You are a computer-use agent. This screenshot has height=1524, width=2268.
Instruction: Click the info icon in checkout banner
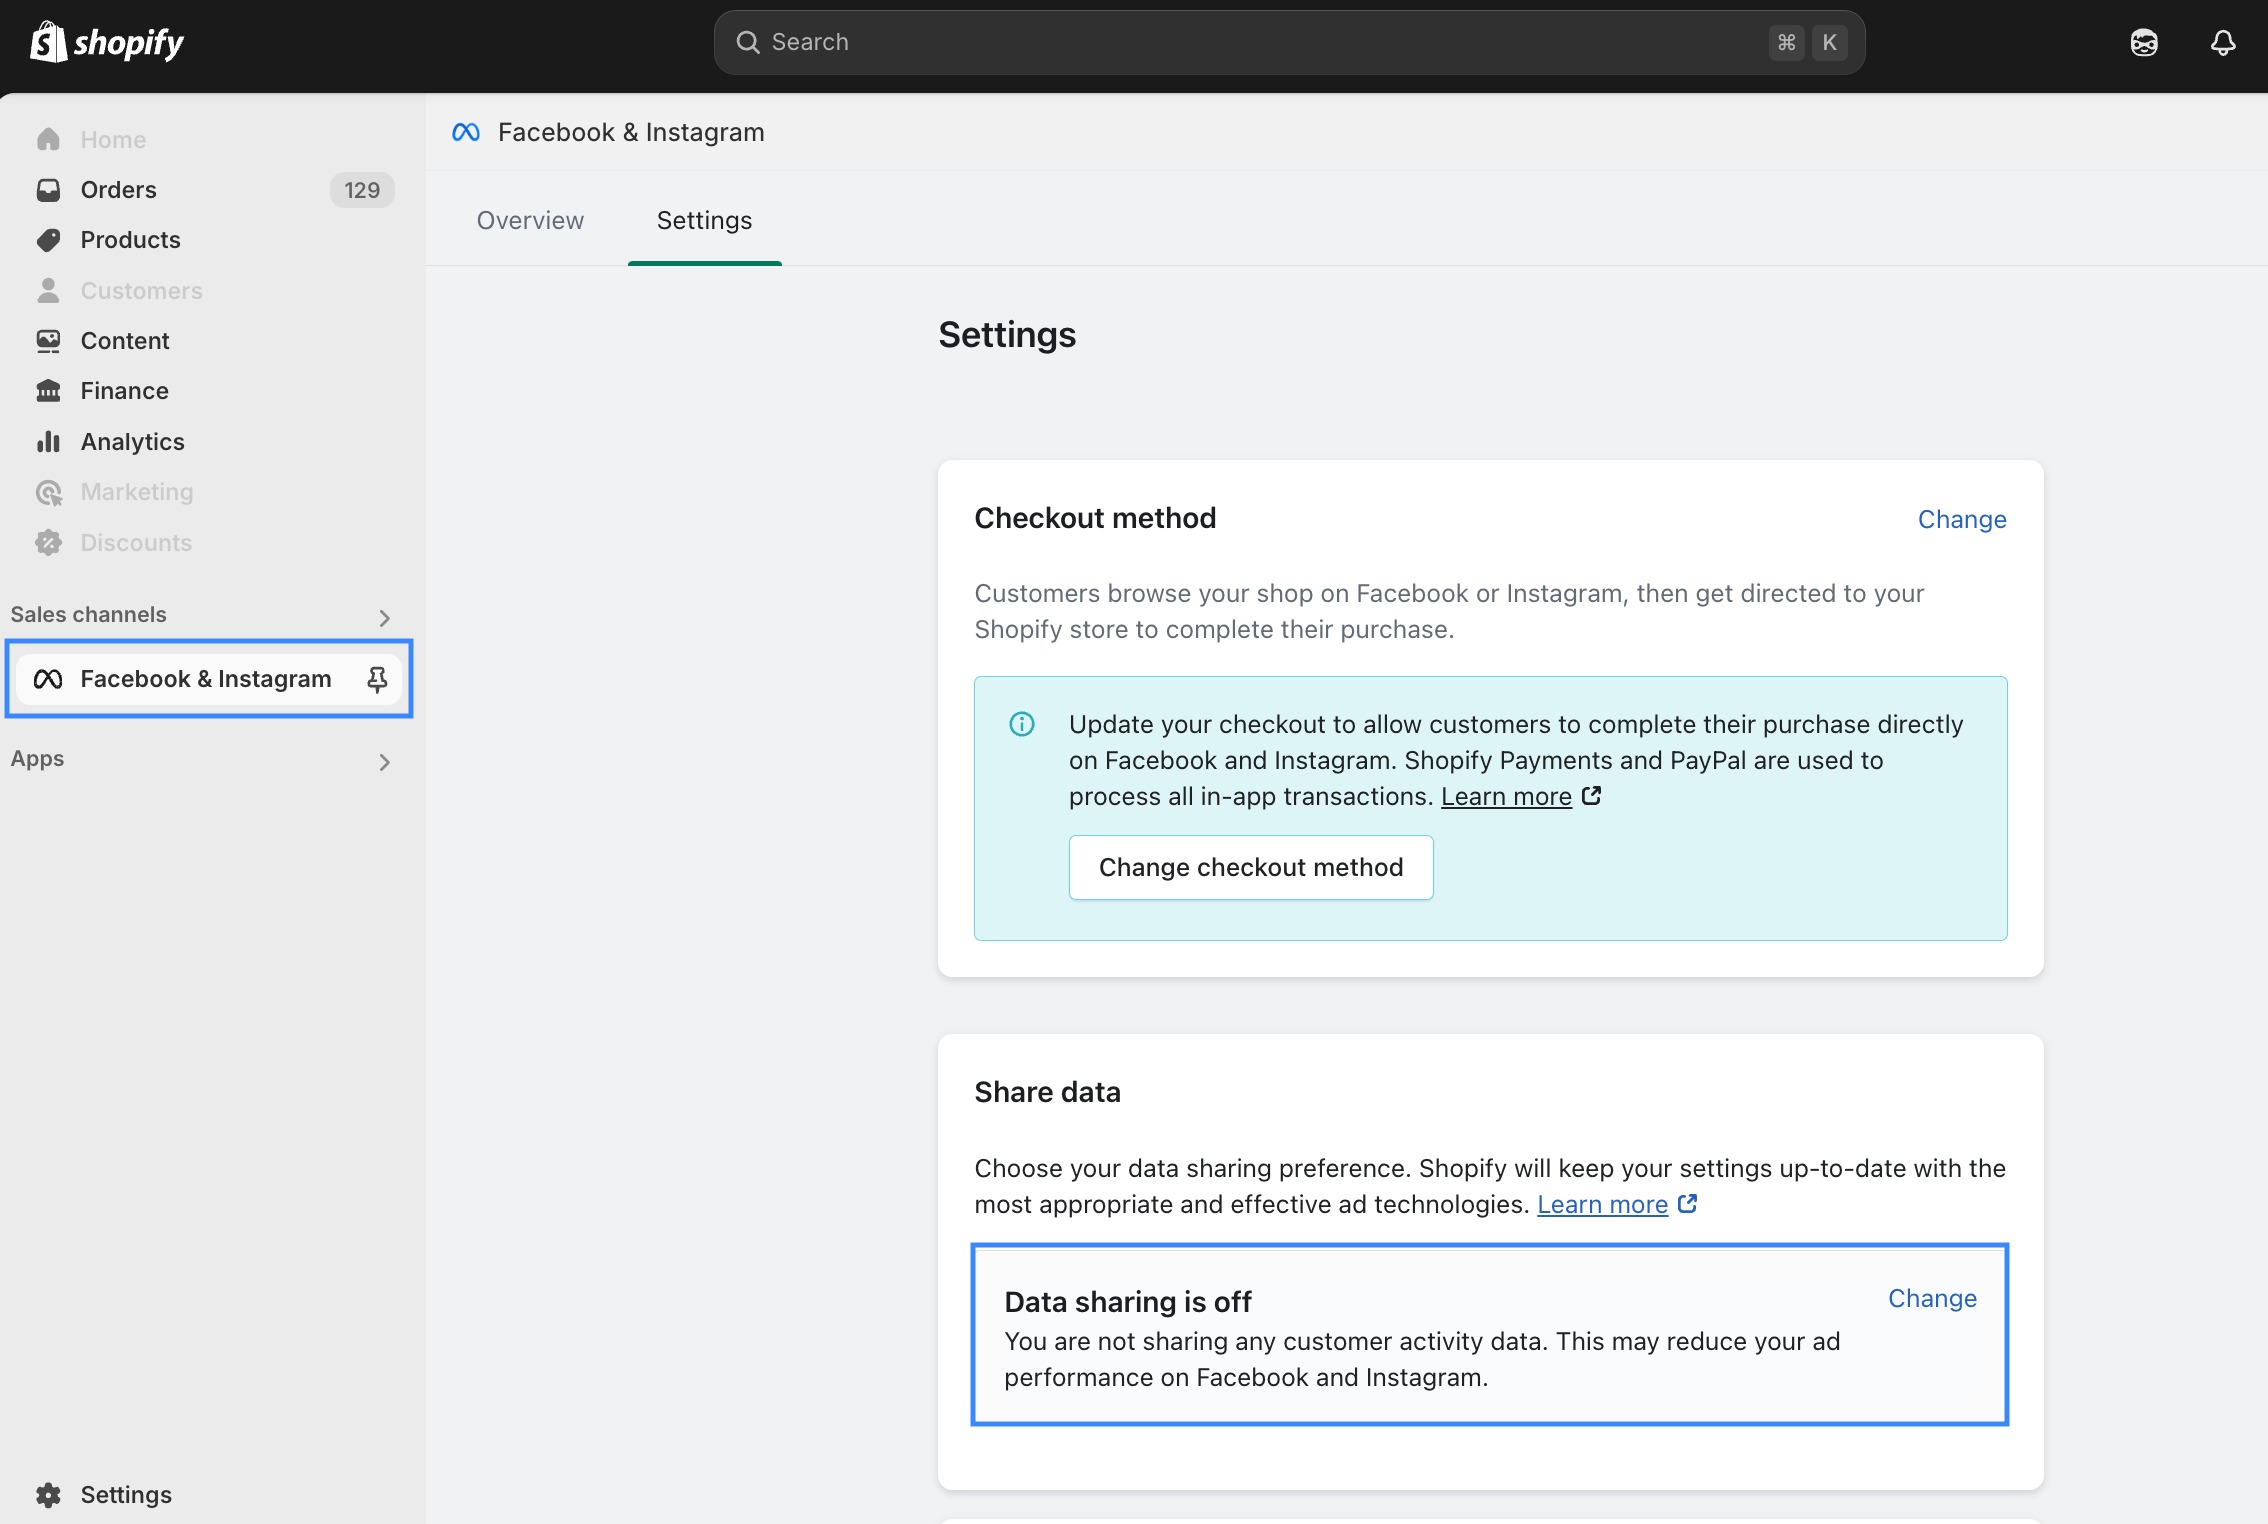[1022, 724]
